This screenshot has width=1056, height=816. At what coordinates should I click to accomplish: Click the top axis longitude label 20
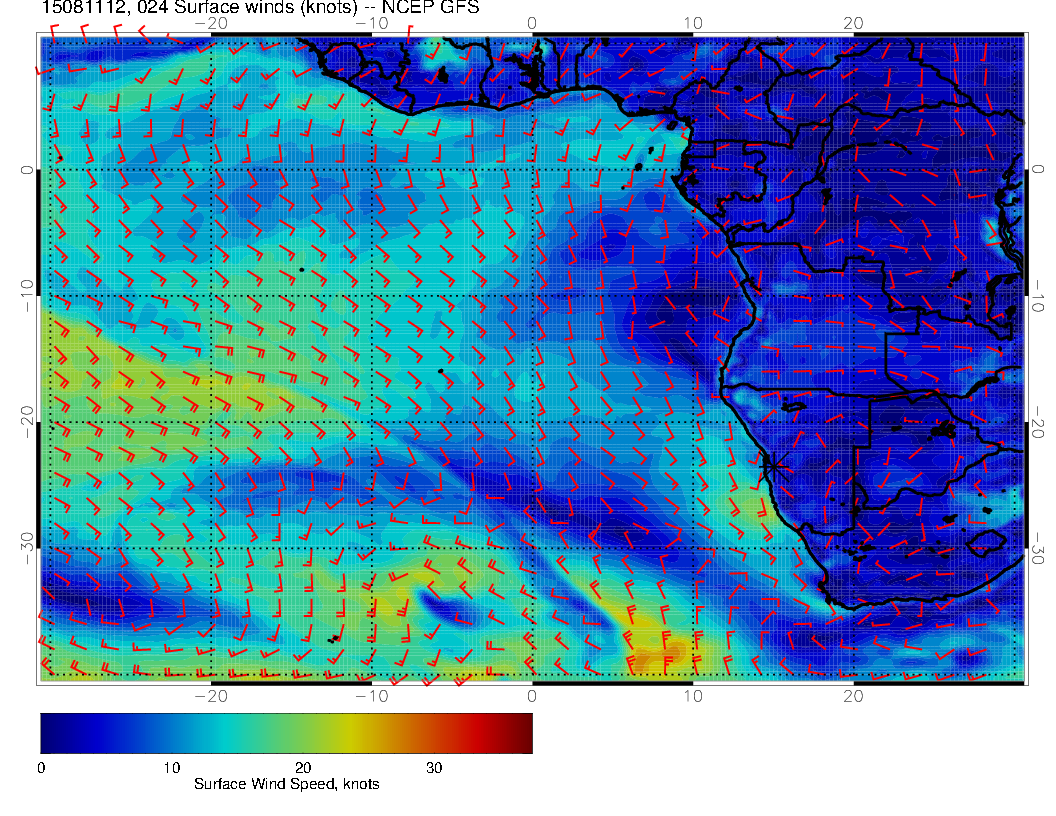pyautogui.click(x=853, y=24)
